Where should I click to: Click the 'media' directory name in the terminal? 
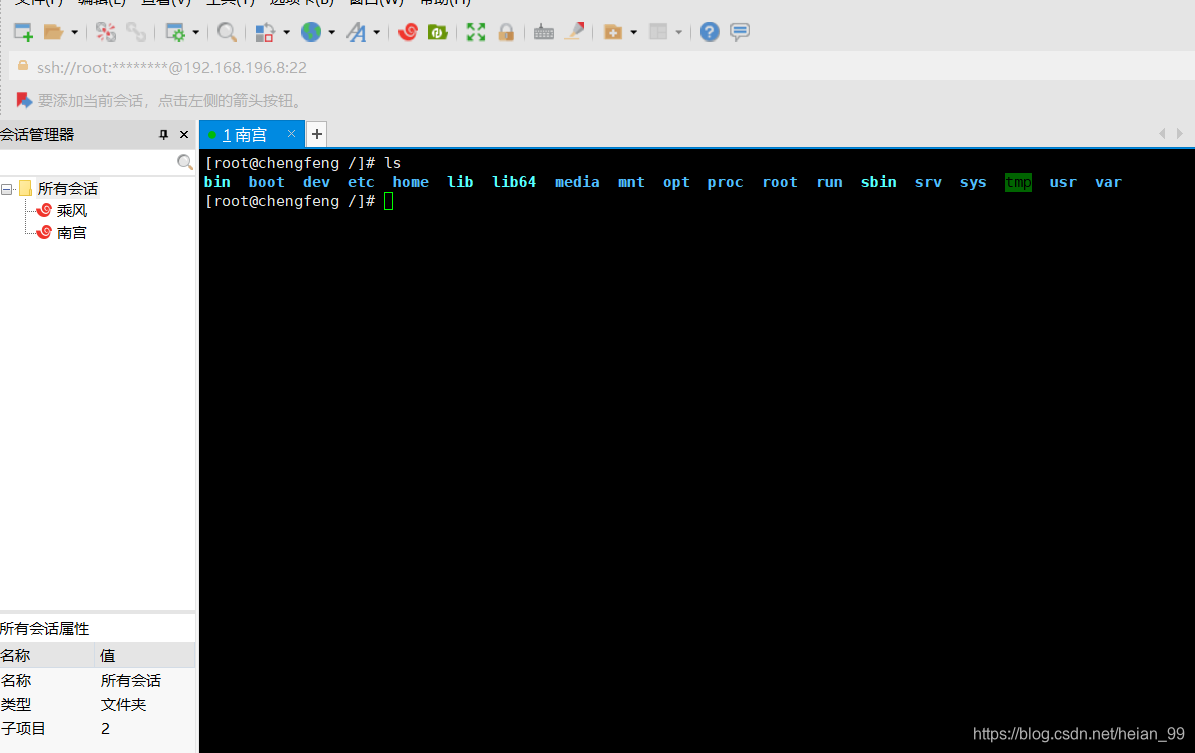pyautogui.click(x=577, y=182)
